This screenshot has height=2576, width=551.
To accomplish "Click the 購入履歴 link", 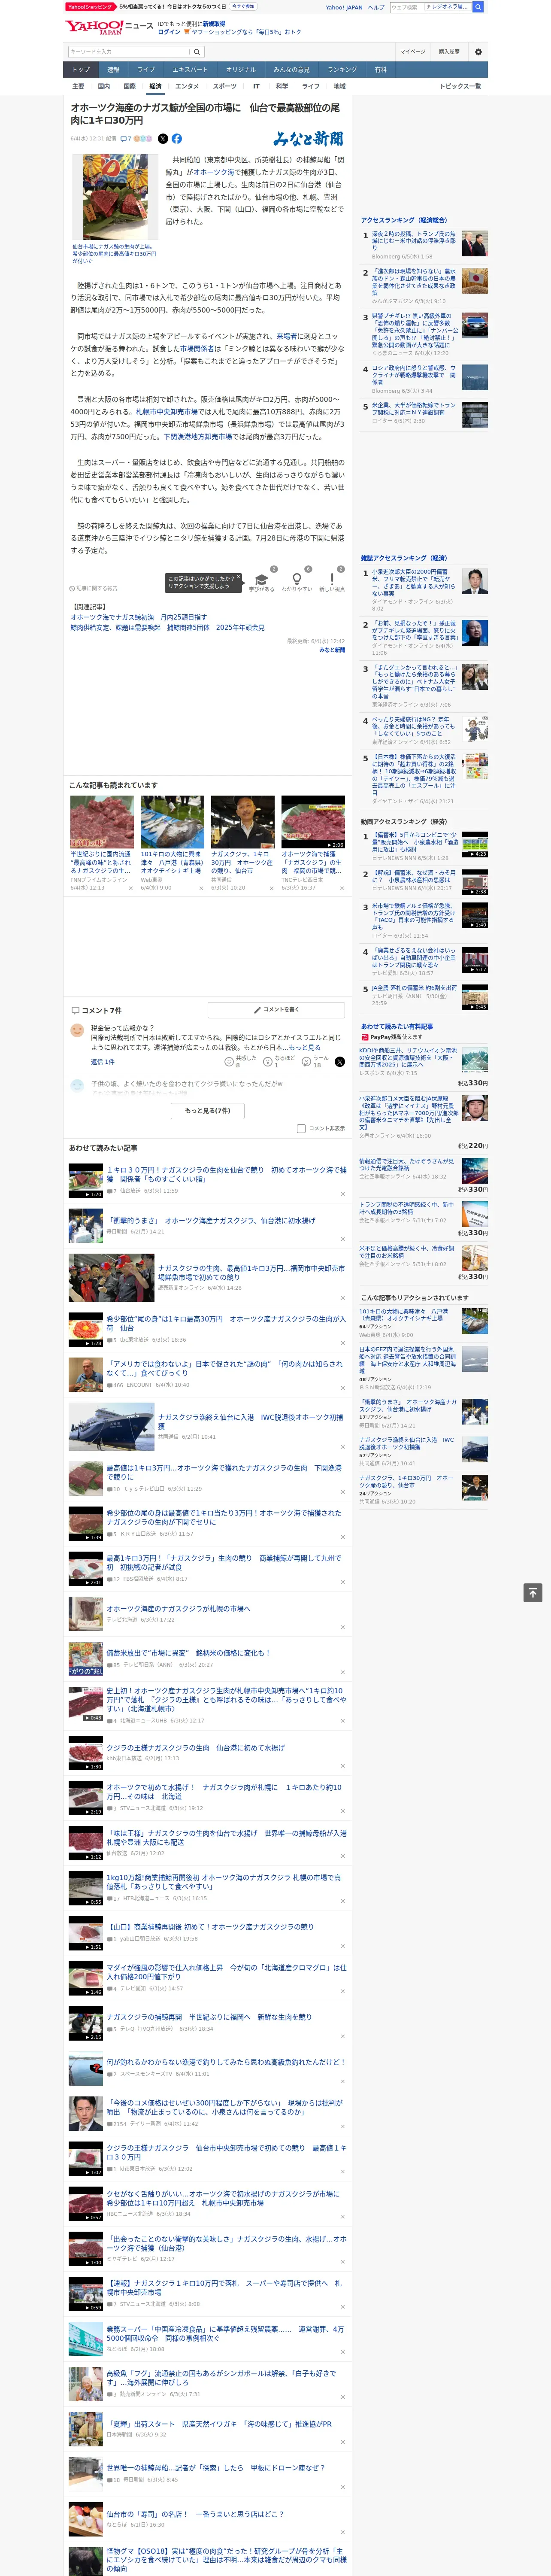I will pyautogui.click(x=449, y=52).
